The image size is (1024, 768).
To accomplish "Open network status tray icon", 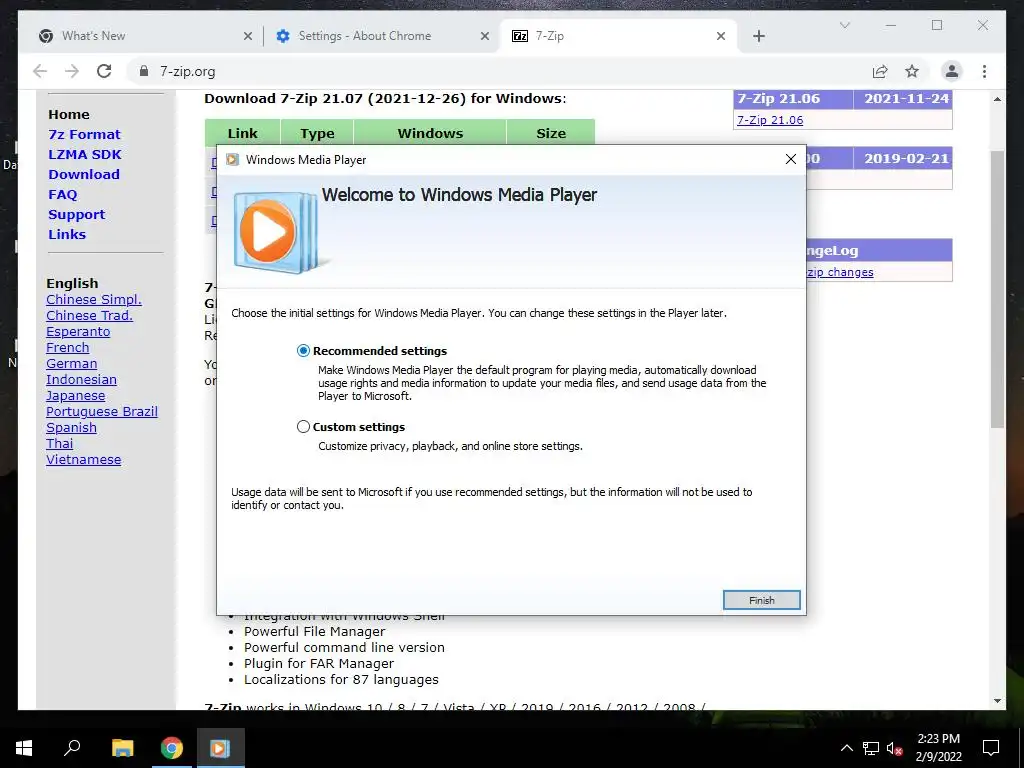I will coord(871,748).
